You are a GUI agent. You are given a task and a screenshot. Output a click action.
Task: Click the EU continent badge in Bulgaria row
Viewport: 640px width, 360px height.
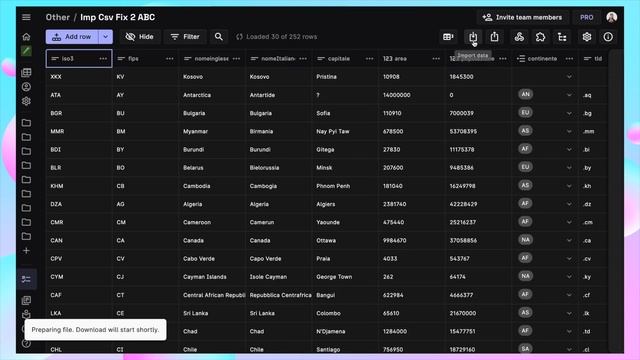(525, 113)
